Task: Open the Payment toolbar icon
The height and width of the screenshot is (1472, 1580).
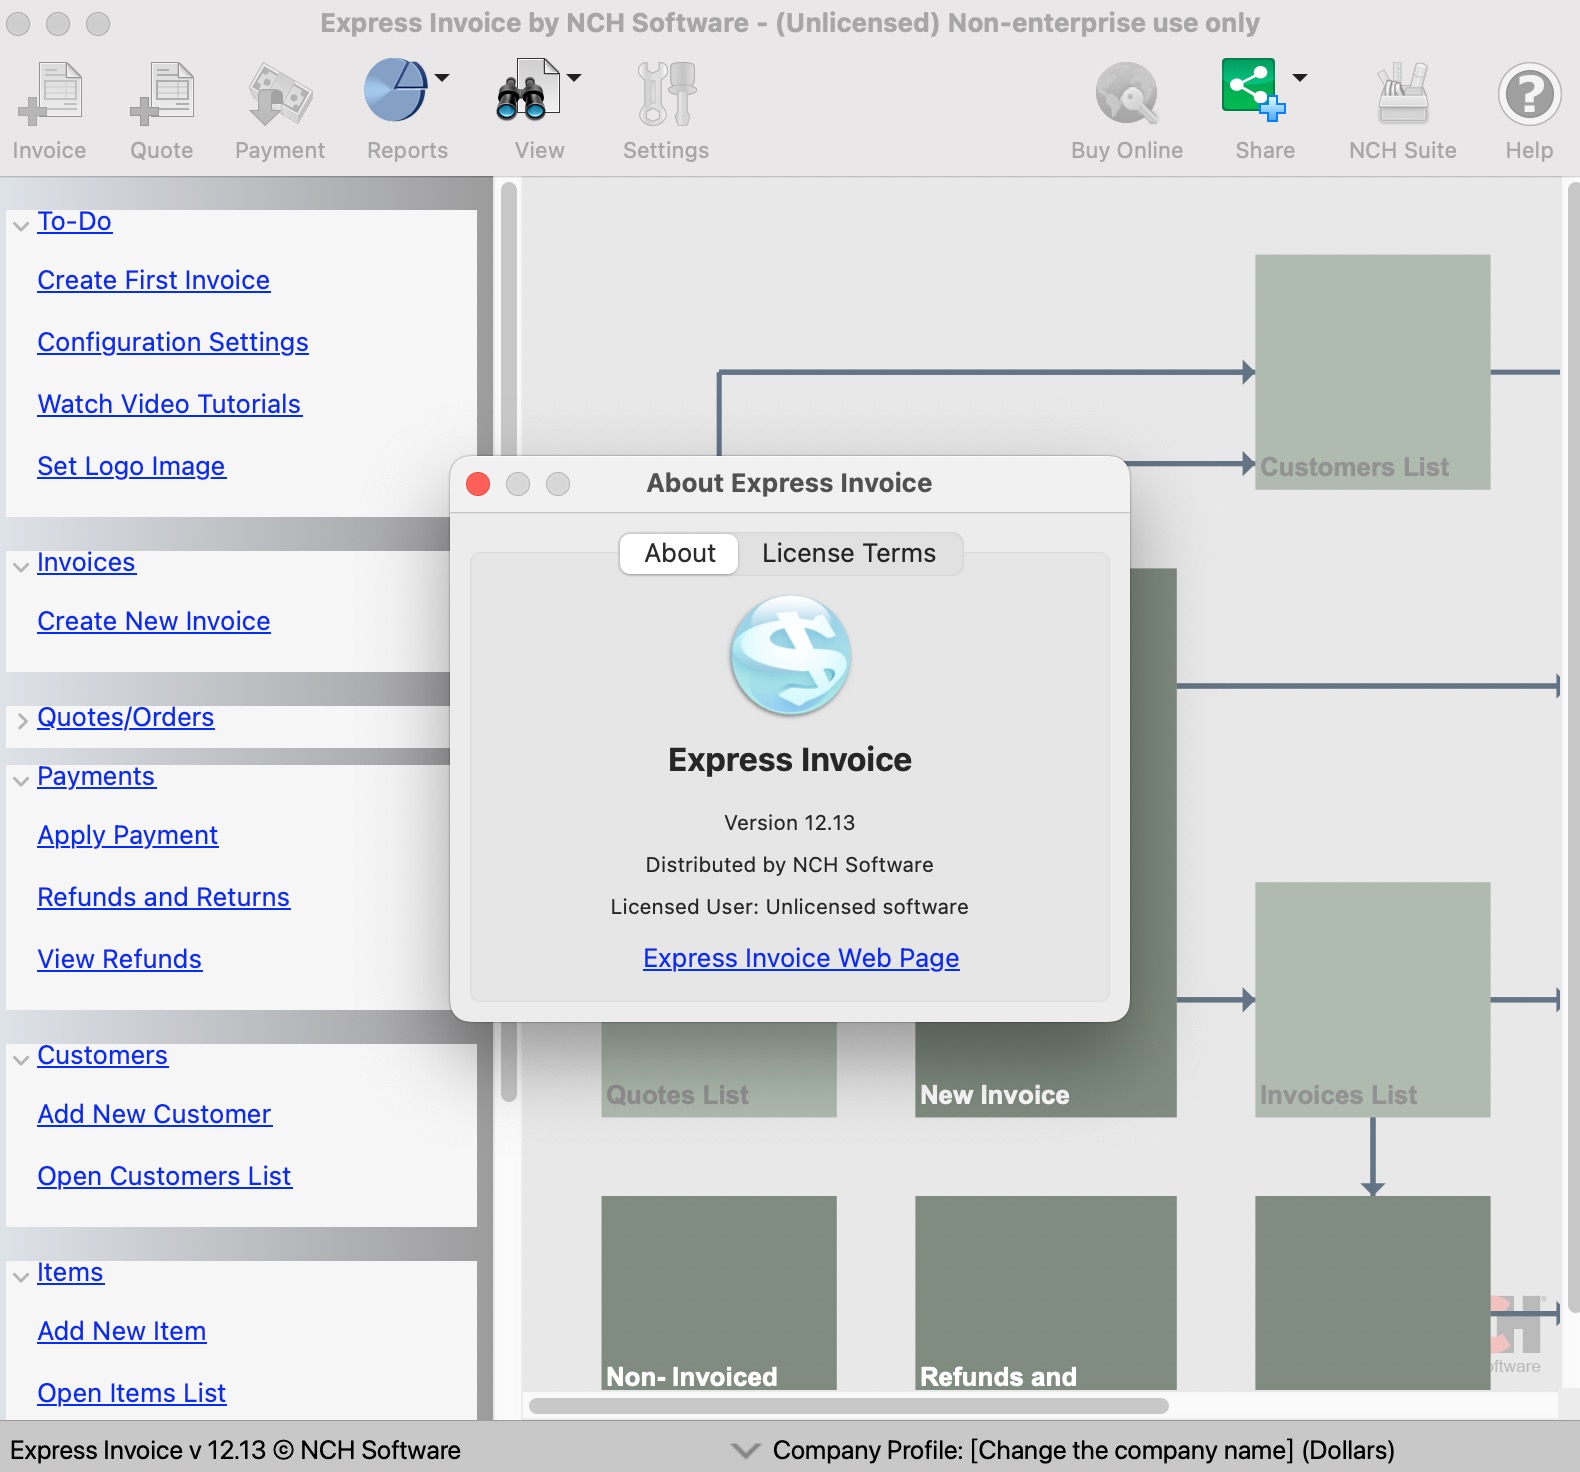Action: pyautogui.click(x=280, y=94)
